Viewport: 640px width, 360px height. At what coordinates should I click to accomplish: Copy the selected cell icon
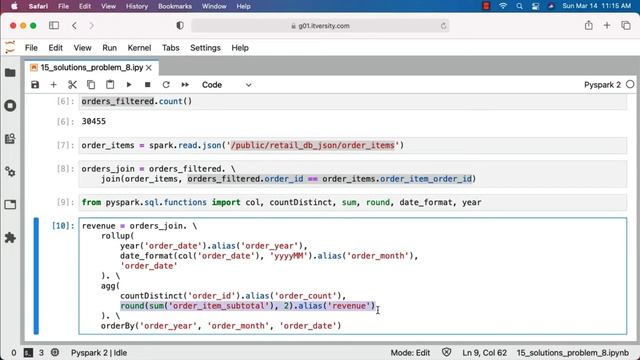point(91,84)
